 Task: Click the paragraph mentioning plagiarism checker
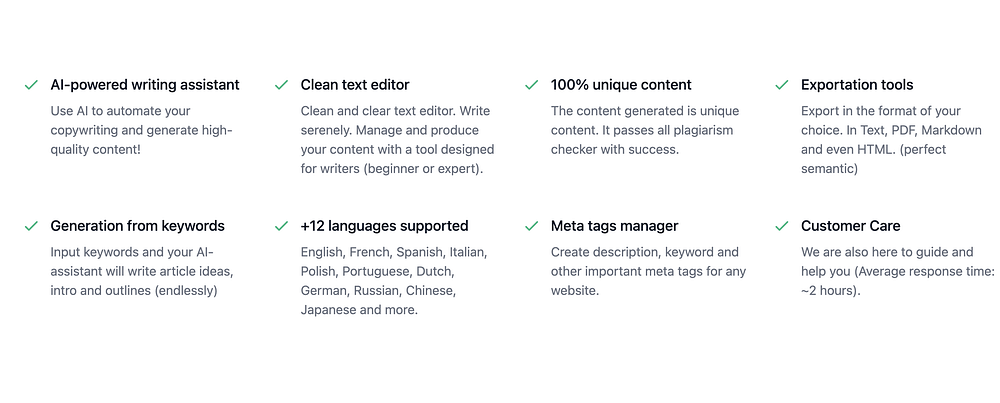(x=642, y=130)
